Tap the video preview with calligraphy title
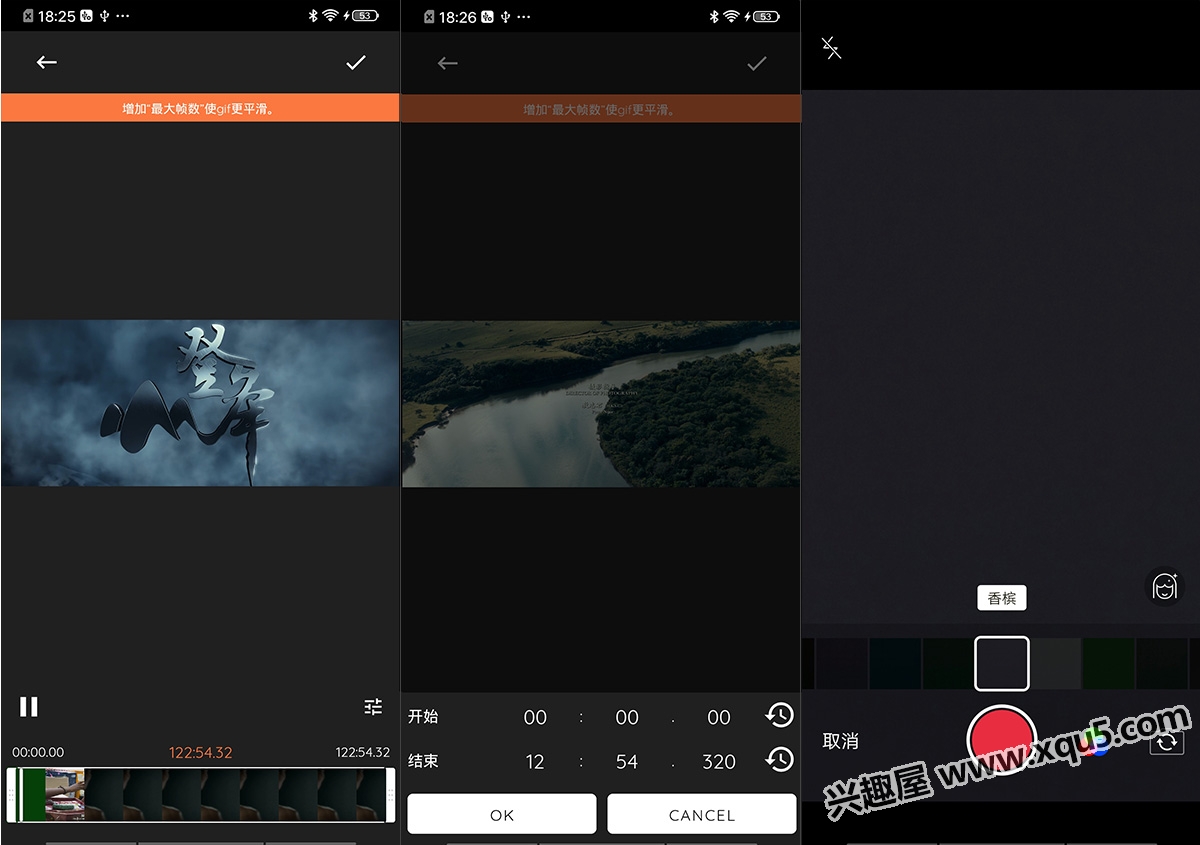Image resolution: width=1200 pixels, height=845 pixels. pyautogui.click(x=200, y=403)
